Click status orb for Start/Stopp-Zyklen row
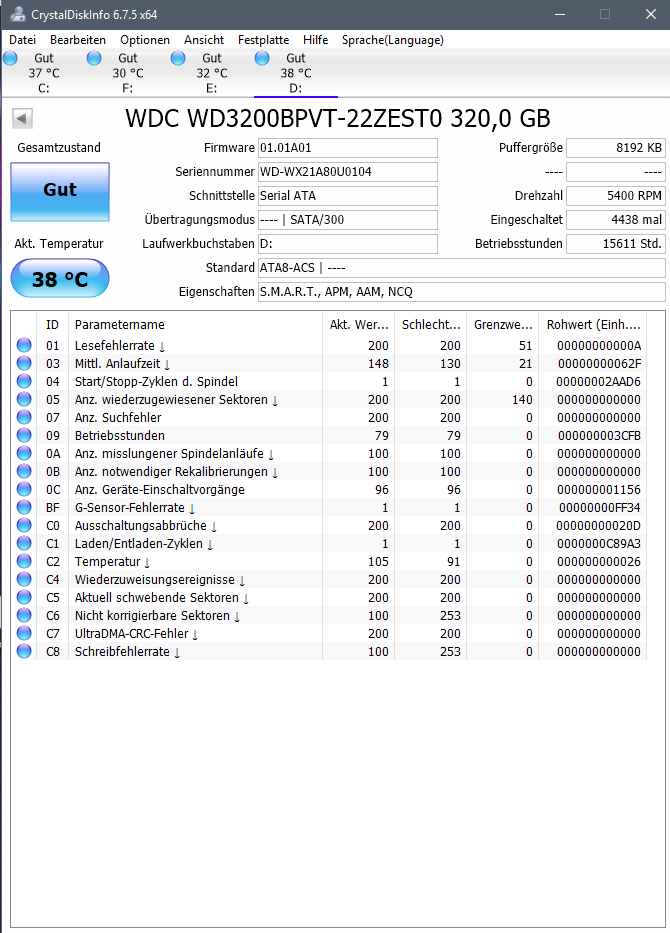 click(24, 381)
